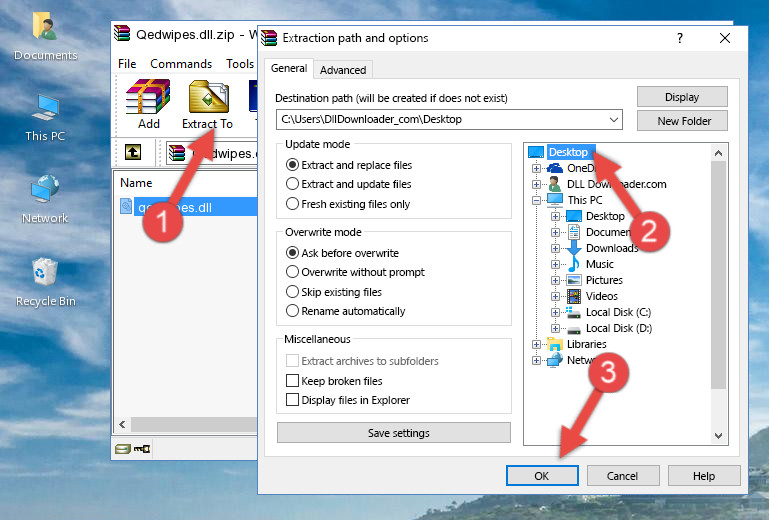Viewport: 769px width, 520px height.
Task: Expand the Downloads tree node
Action: tap(555, 248)
